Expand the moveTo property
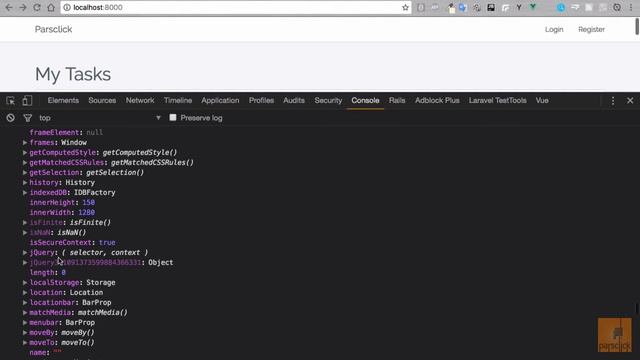The height and width of the screenshot is (360, 640). (x=25, y=342)
